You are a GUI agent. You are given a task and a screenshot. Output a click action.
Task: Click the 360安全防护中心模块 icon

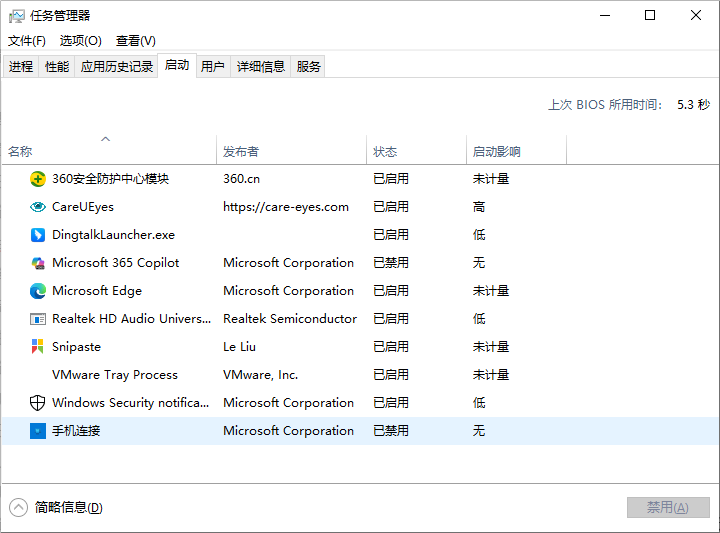point(38,179)
